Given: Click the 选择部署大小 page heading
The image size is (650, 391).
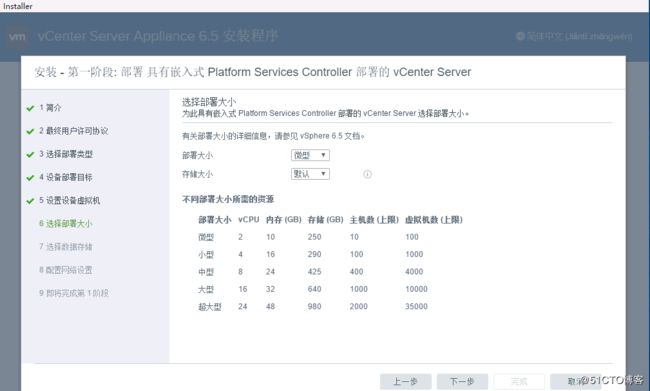Looking at the screenshot, I should point(209,102).
